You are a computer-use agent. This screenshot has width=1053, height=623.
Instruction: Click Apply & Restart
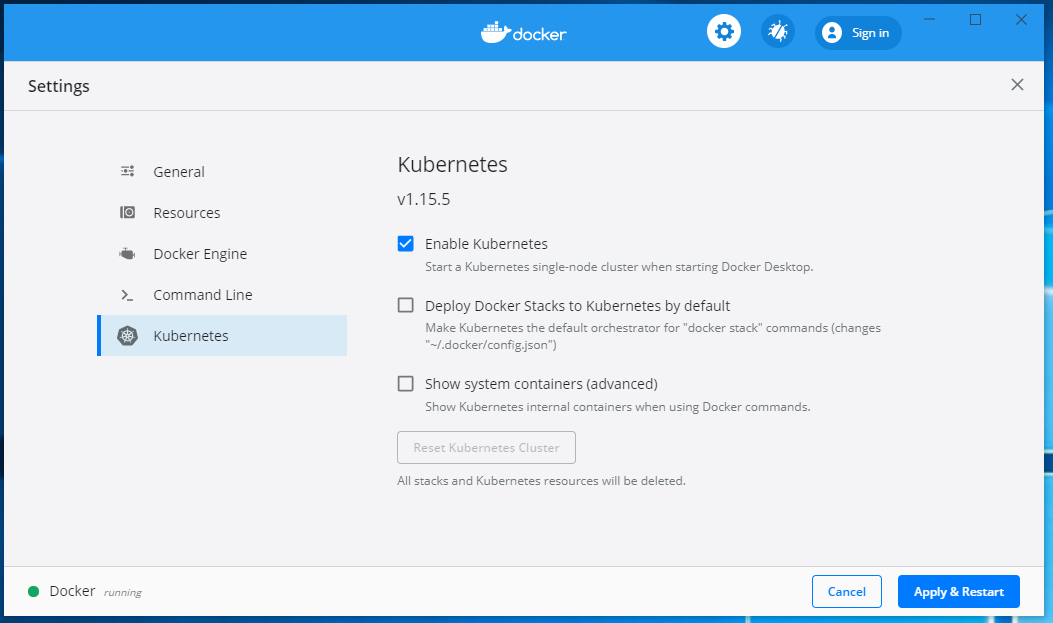click(958, 591)
